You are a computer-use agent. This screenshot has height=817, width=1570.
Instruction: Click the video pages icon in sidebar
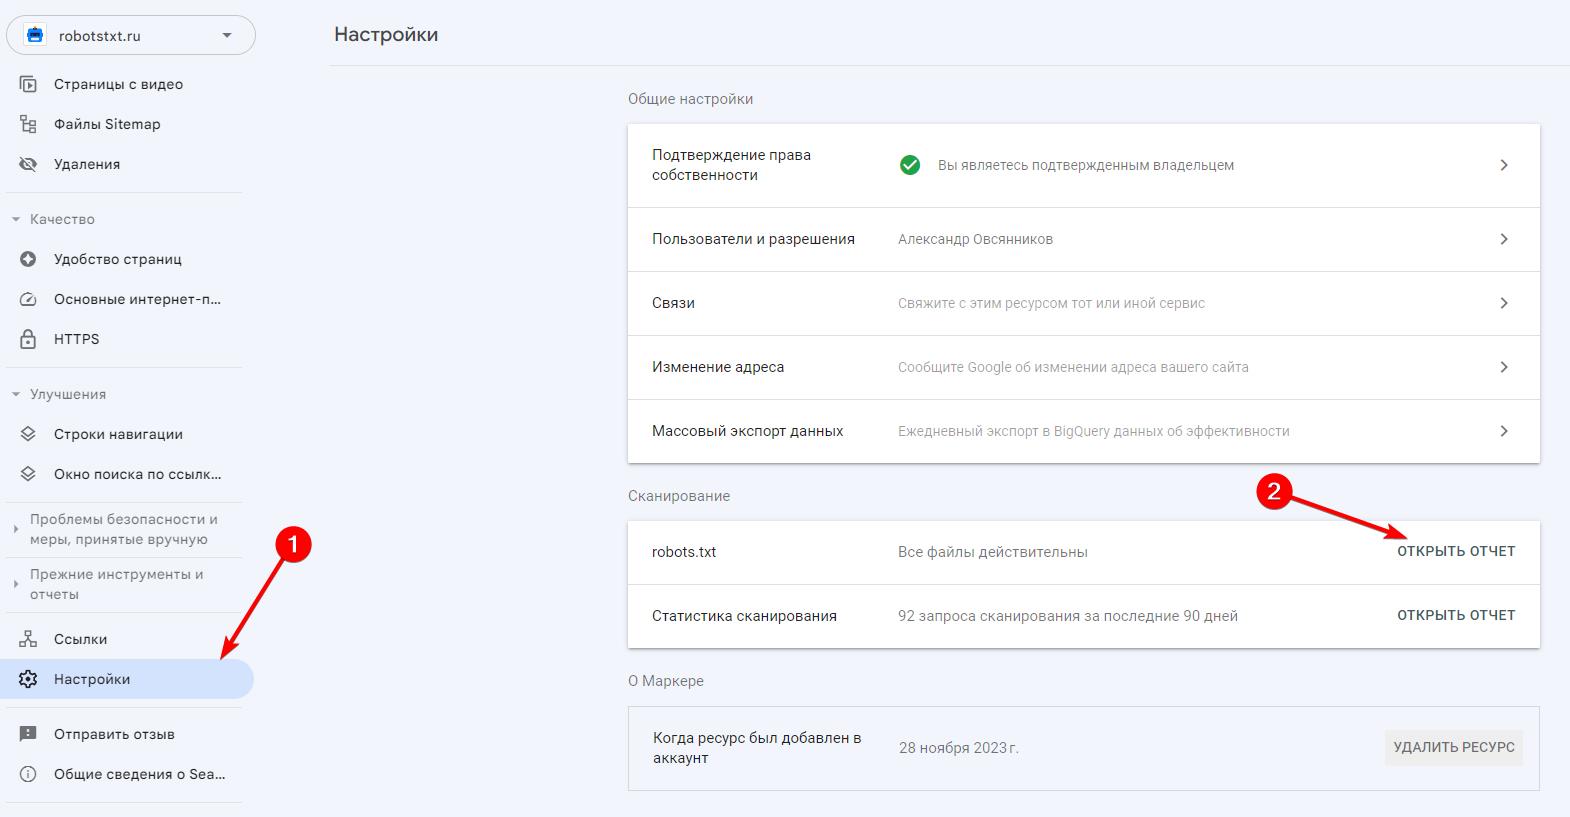pyautogui.click(x=28, y=84)
